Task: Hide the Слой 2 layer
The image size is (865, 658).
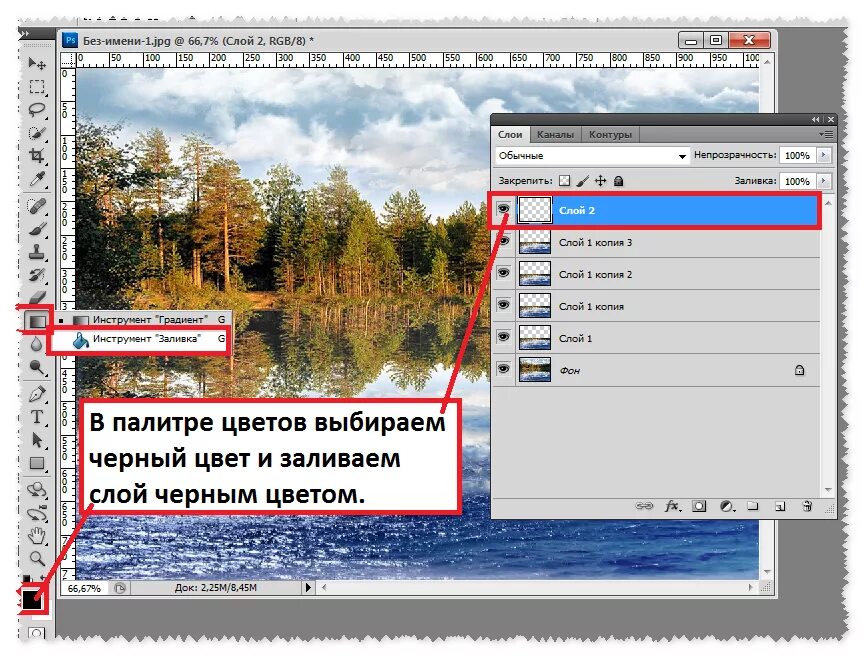Action: 503,210
